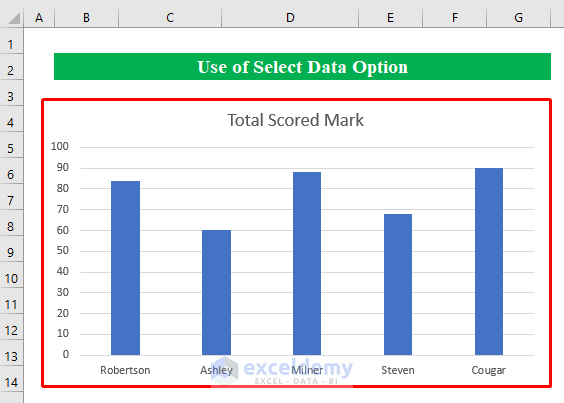This screenshot has height=403, width=564.
Task: Click the Steven axis label
Action: [398, 370]
